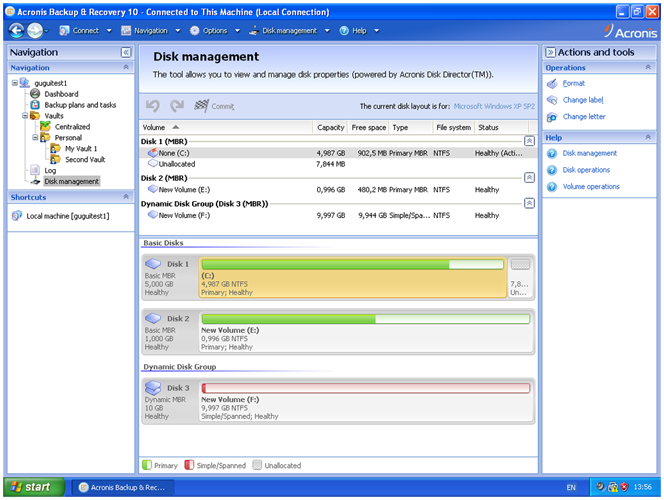Screen dimensions: 664x500
Task: Click the Disk 2 drive icon
Action: point(153,318)
